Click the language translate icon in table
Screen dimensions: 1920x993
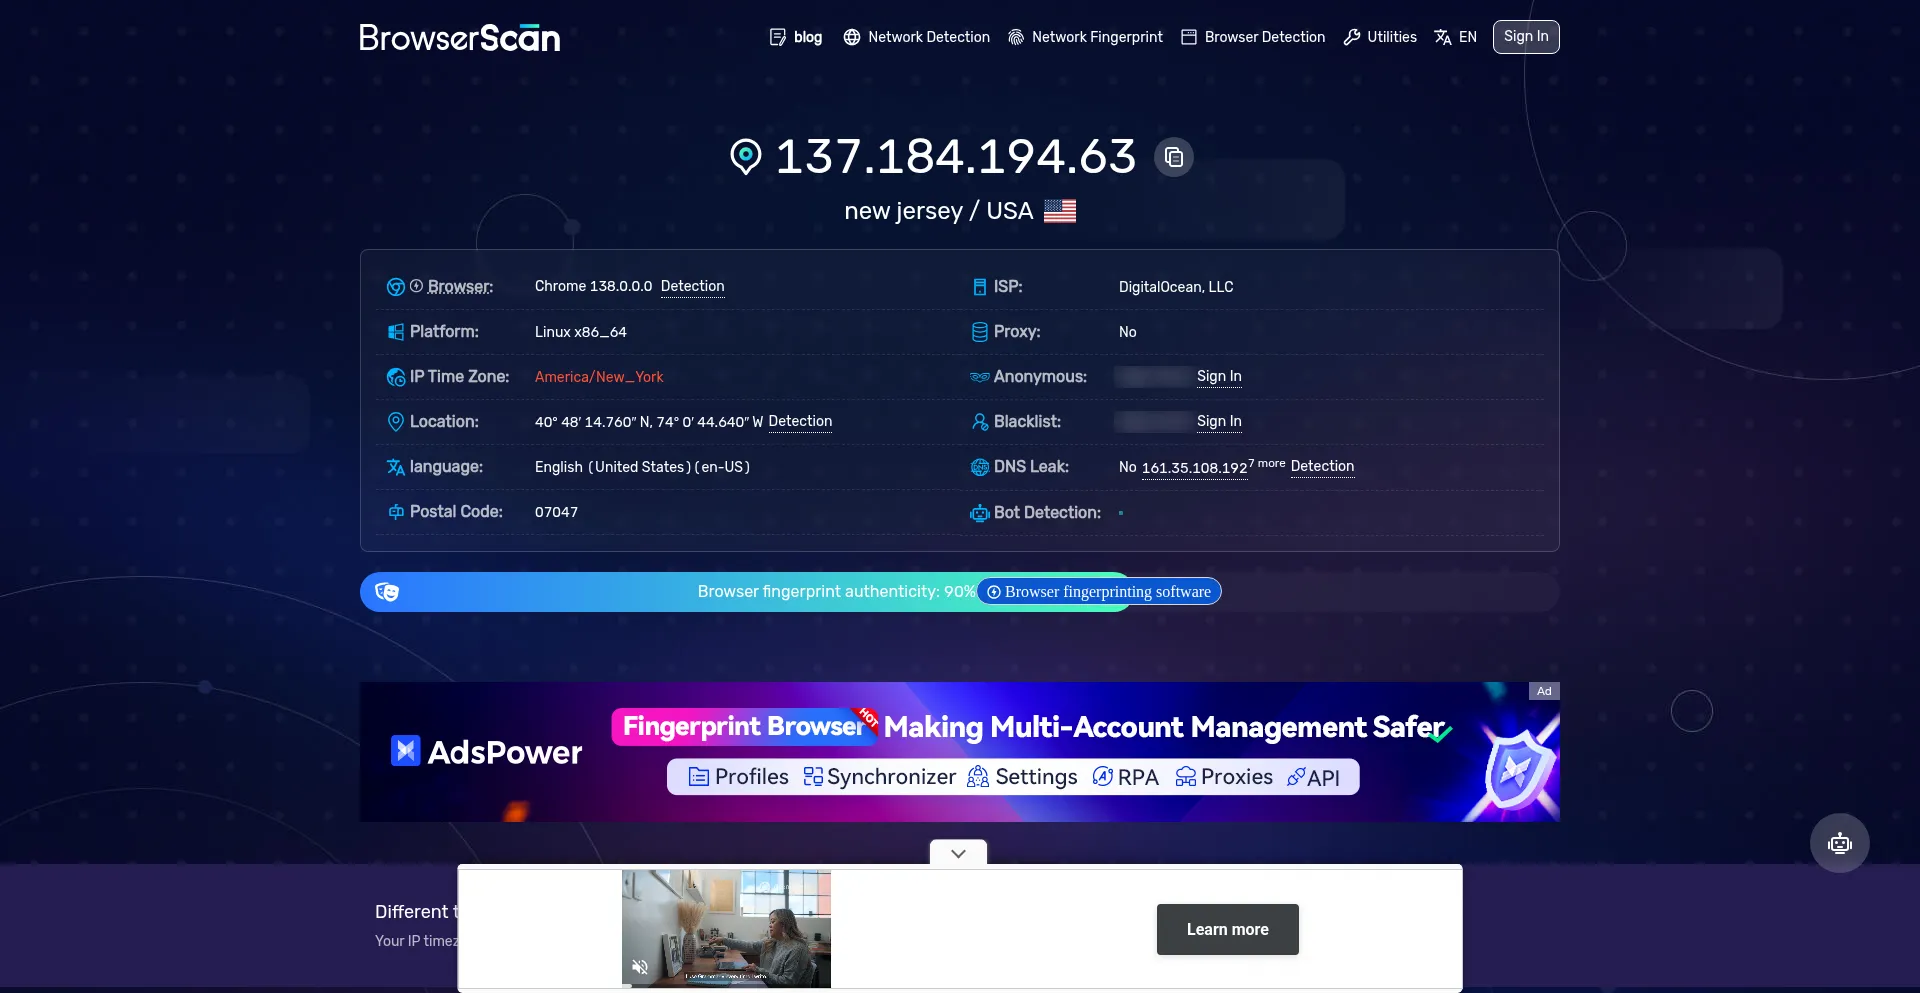[396, 467]
